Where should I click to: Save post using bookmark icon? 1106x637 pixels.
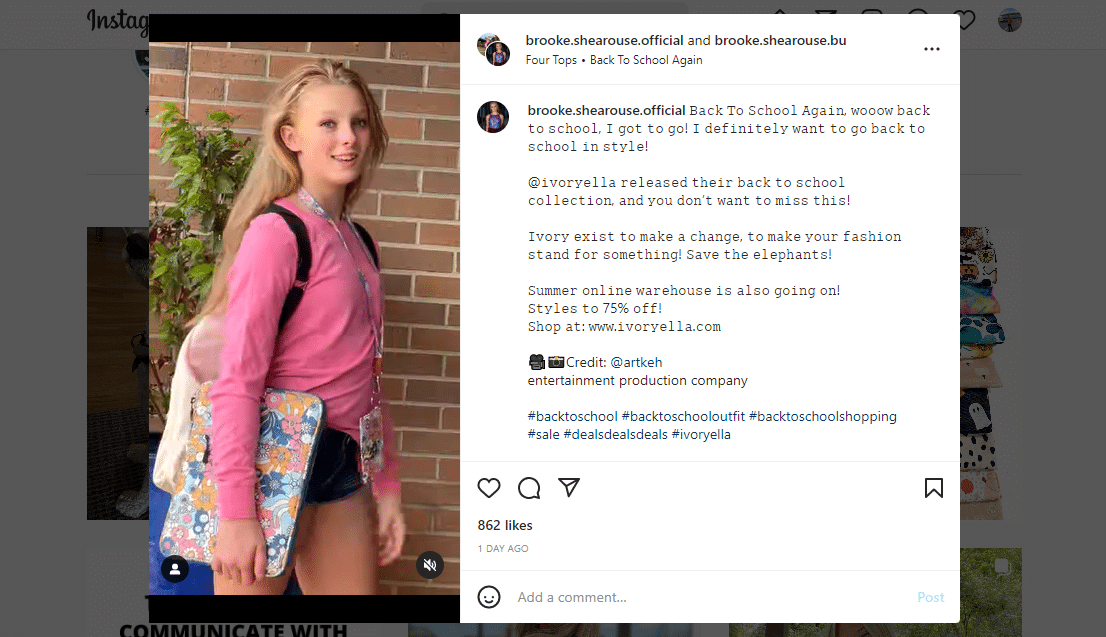[934, 488]
